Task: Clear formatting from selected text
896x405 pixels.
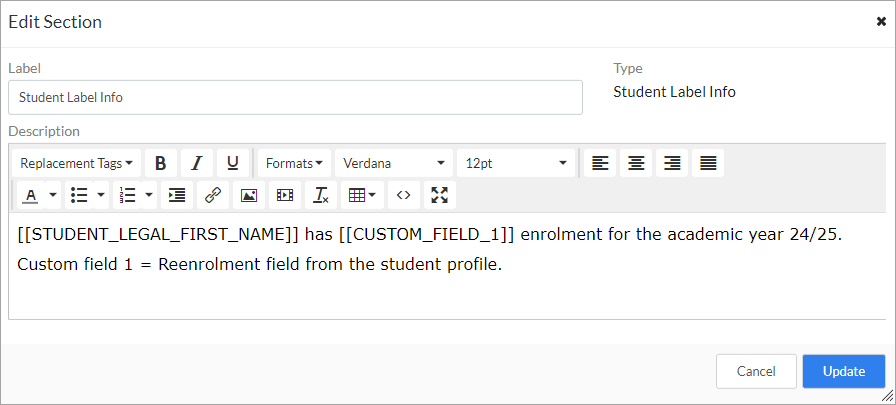Action: point(321,195)
